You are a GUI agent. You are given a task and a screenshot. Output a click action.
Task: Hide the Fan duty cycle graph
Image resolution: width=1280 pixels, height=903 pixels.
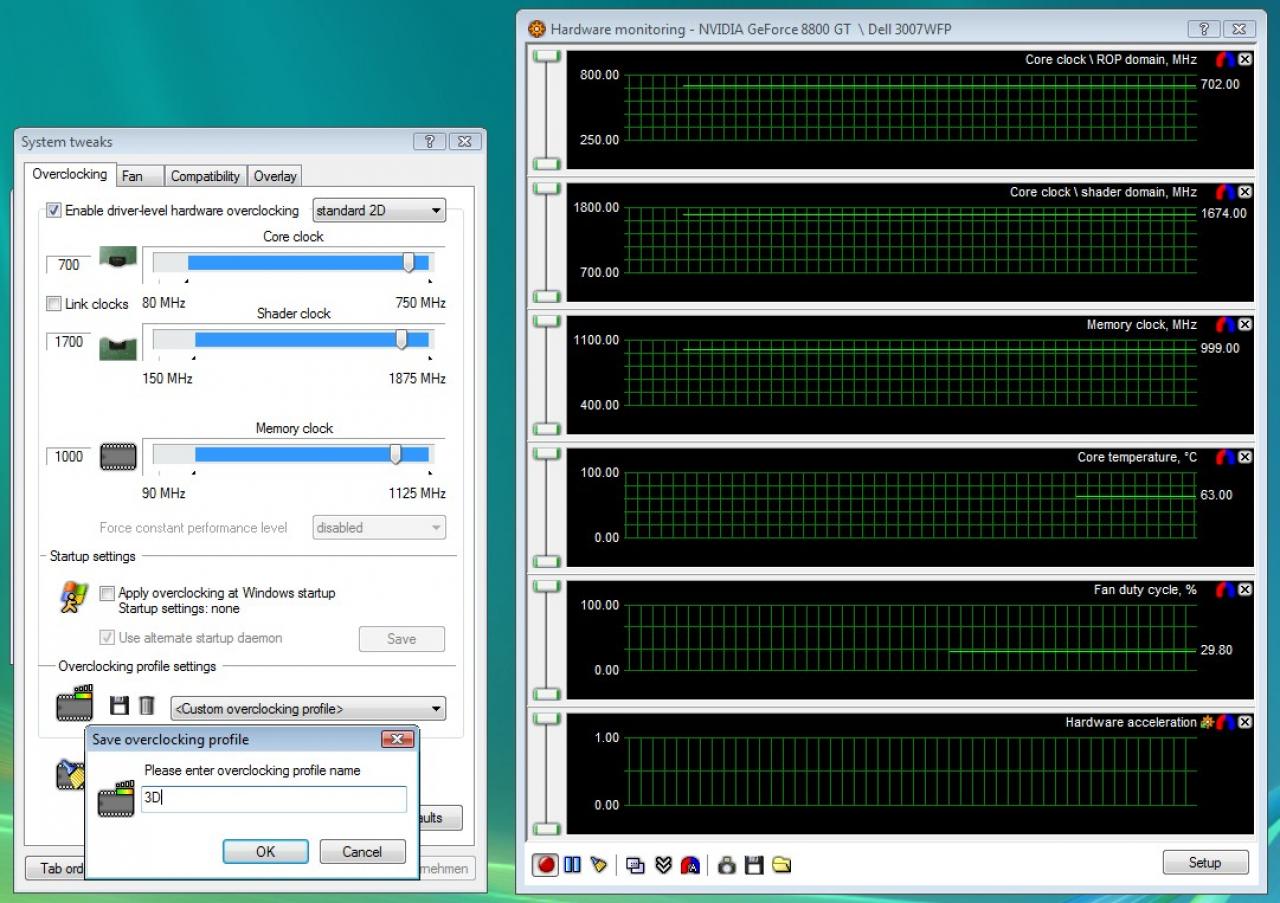[x=1245, y=590]
